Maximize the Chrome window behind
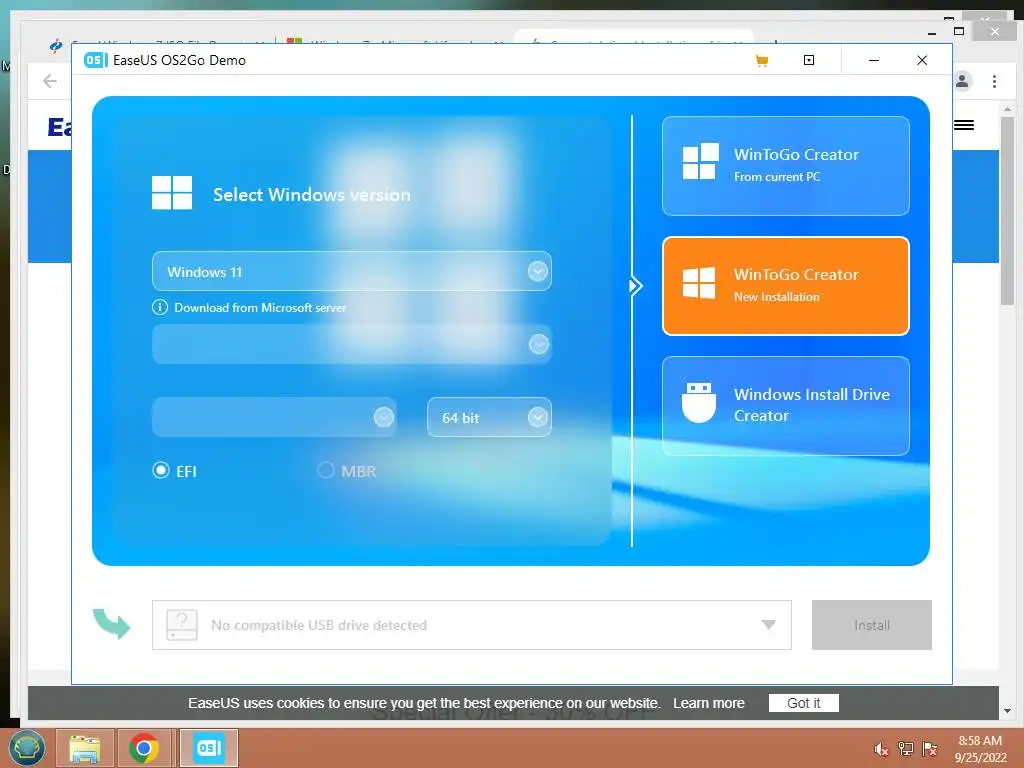This screenshot has height=768, width=1024. click(x=959, y=31)
